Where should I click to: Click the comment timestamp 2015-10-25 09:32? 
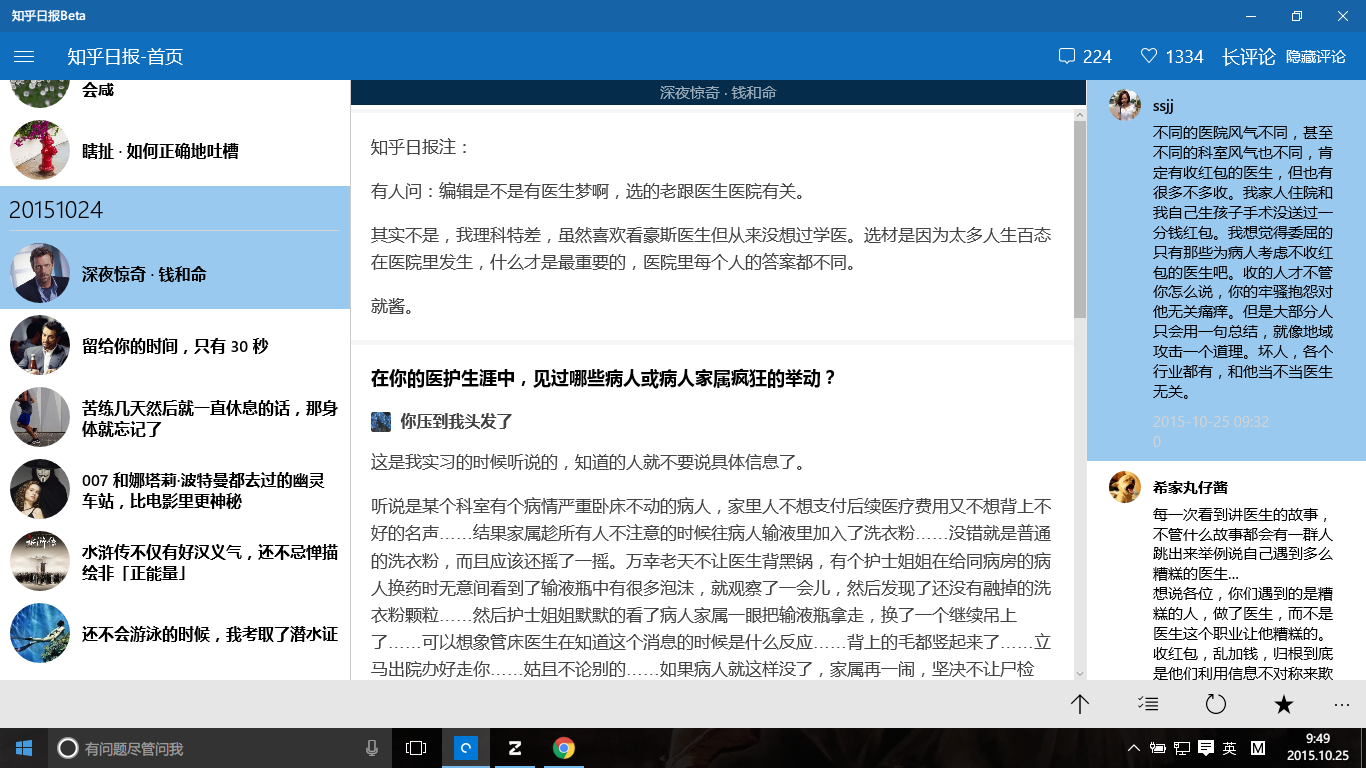pyautogui.click(x=1211, y=422)
